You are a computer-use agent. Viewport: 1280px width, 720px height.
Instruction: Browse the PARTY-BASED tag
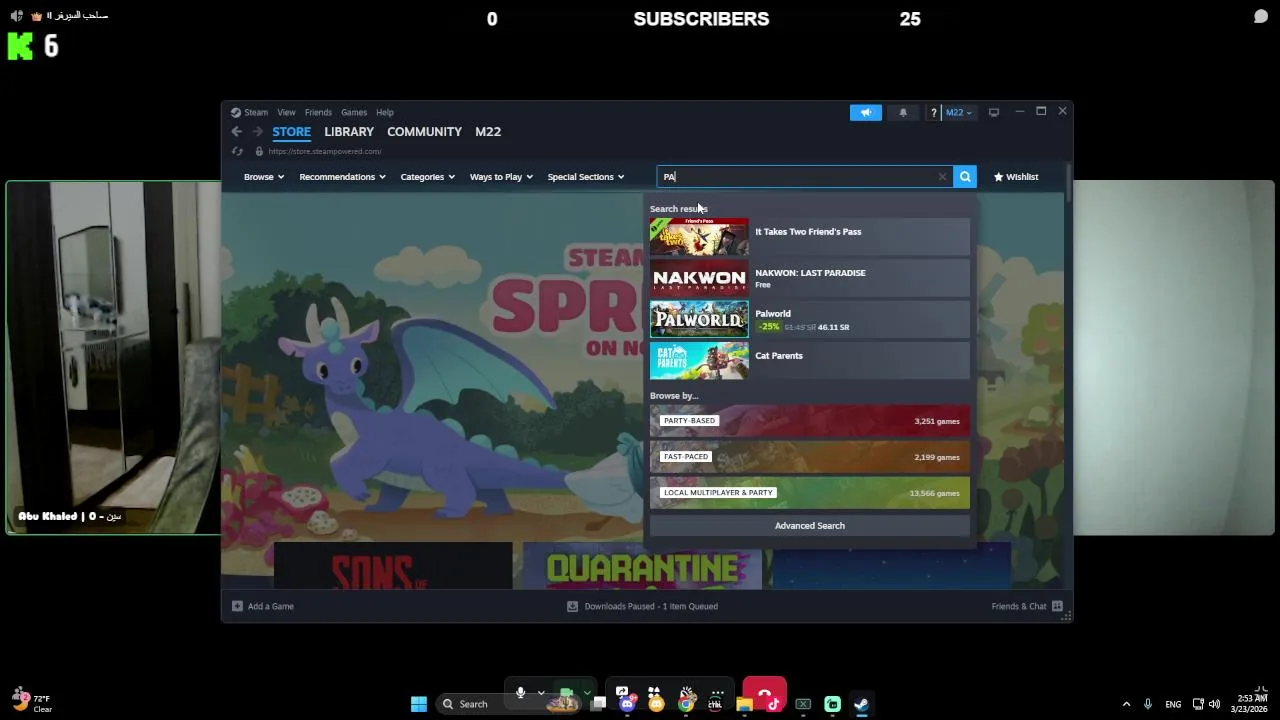click(810, 421)
